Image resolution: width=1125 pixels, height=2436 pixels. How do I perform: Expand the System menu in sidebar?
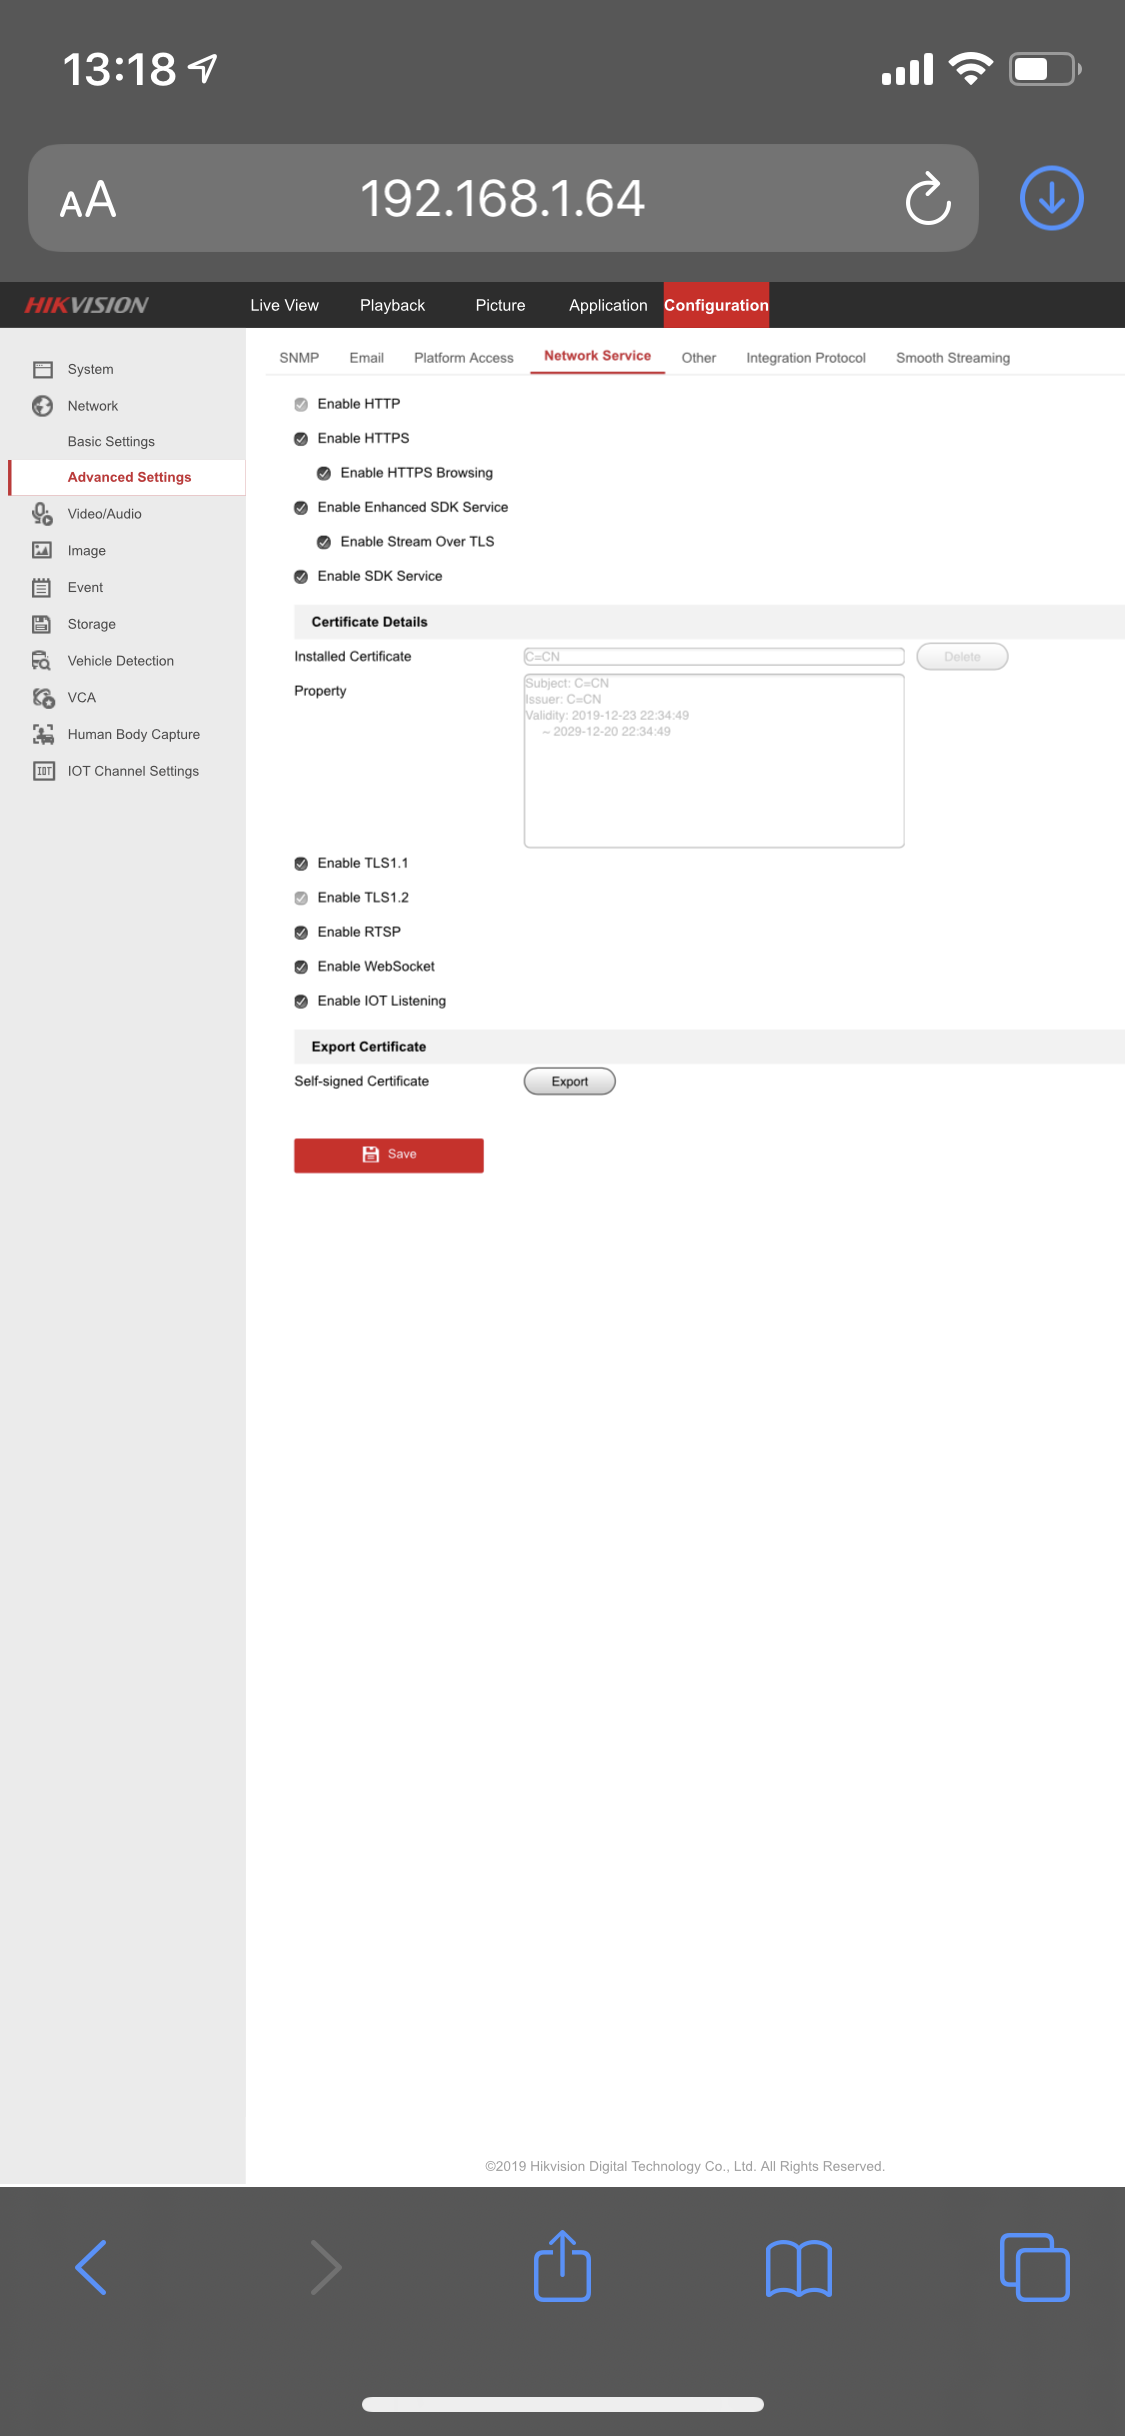click(90, 369)
